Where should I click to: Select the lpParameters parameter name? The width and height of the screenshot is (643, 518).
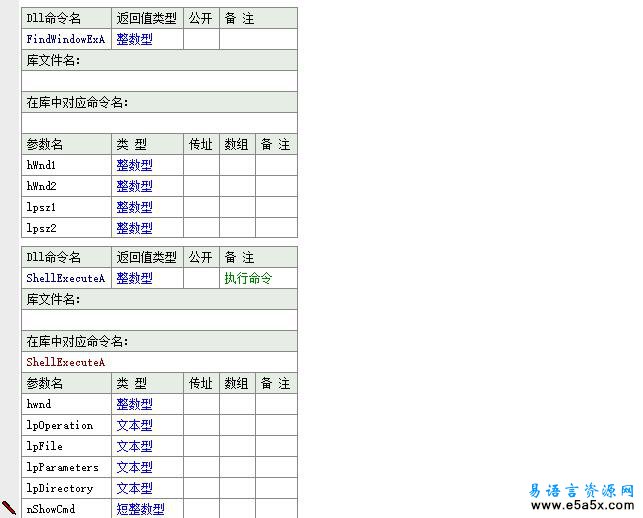coord(63,467)
